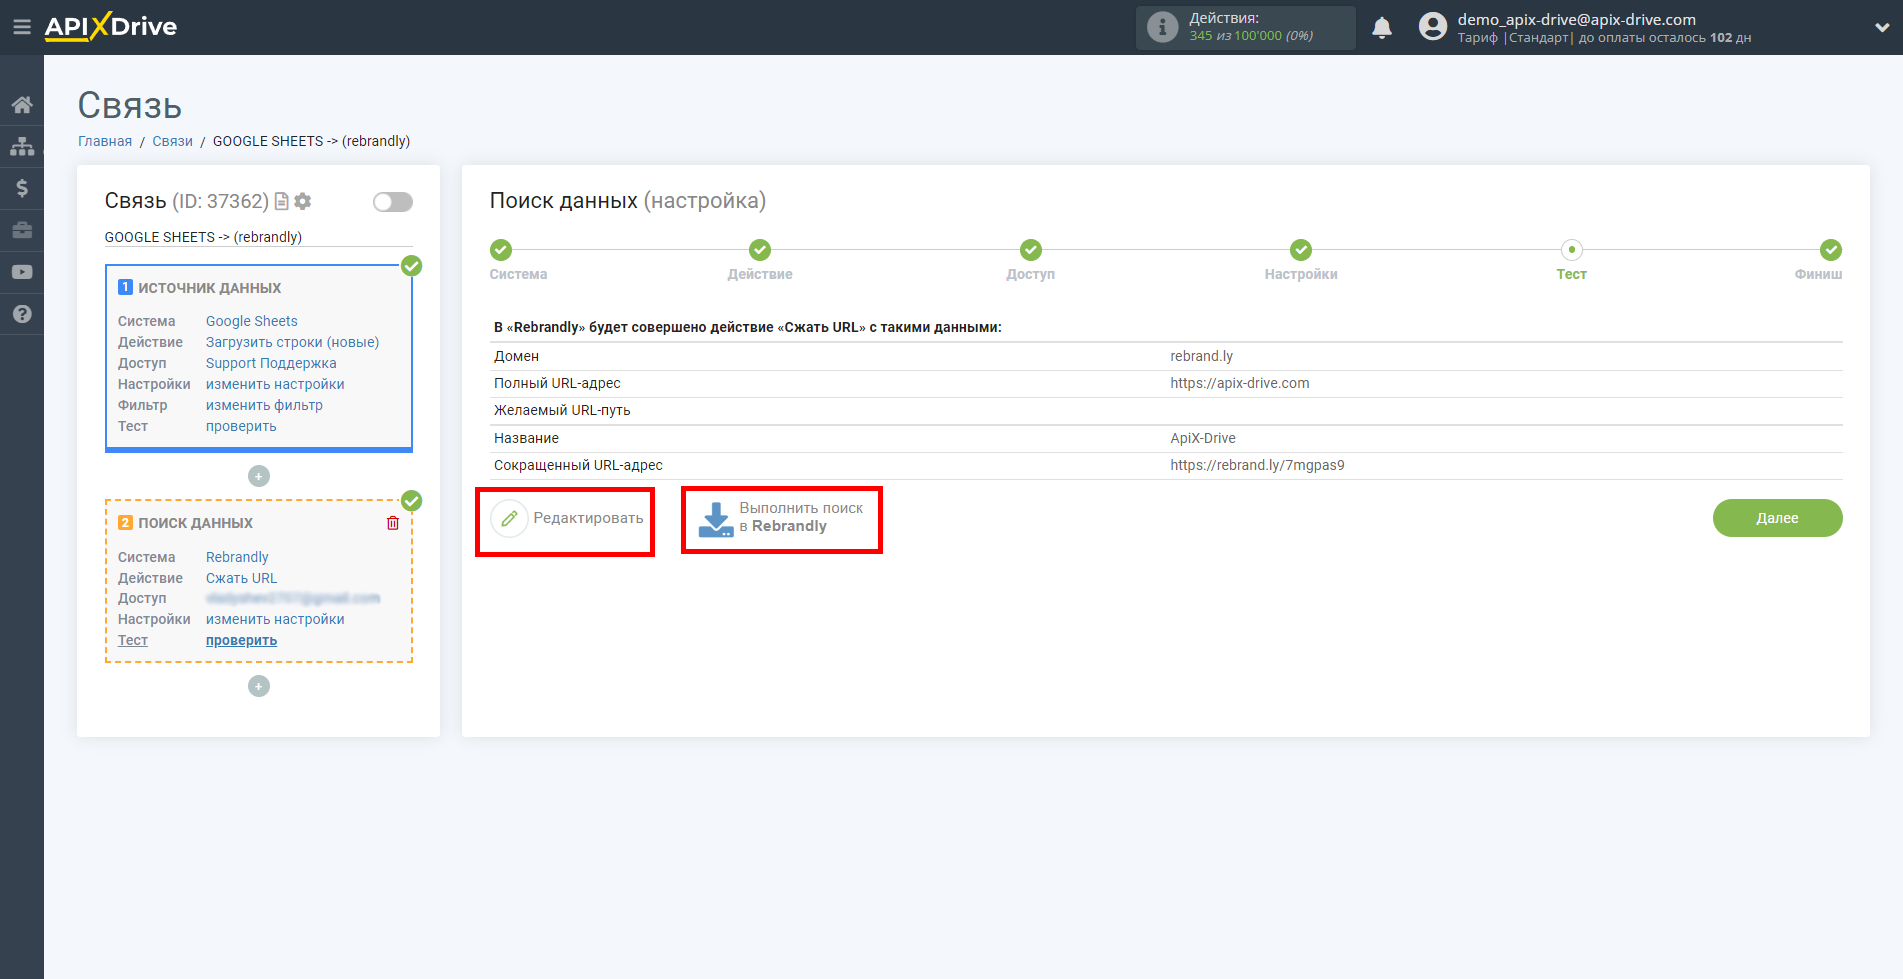Open connection settings gear icon
Viewport: 1903px width, 979px height.
[303, 202]
